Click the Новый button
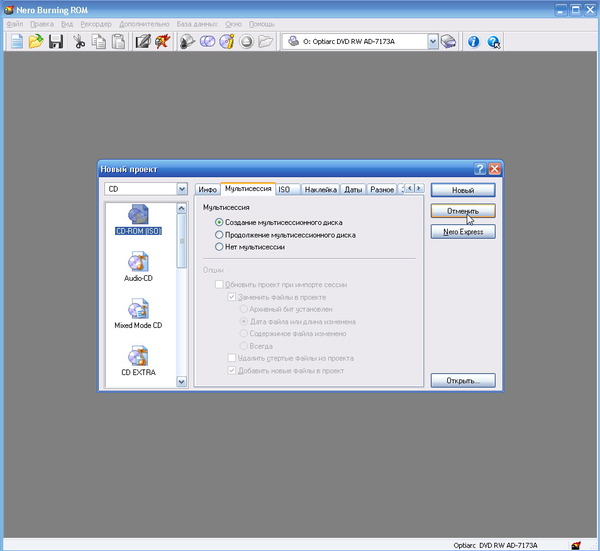This screenshot has height=551, width=600. pyautogui.click(x=463, y=190)
